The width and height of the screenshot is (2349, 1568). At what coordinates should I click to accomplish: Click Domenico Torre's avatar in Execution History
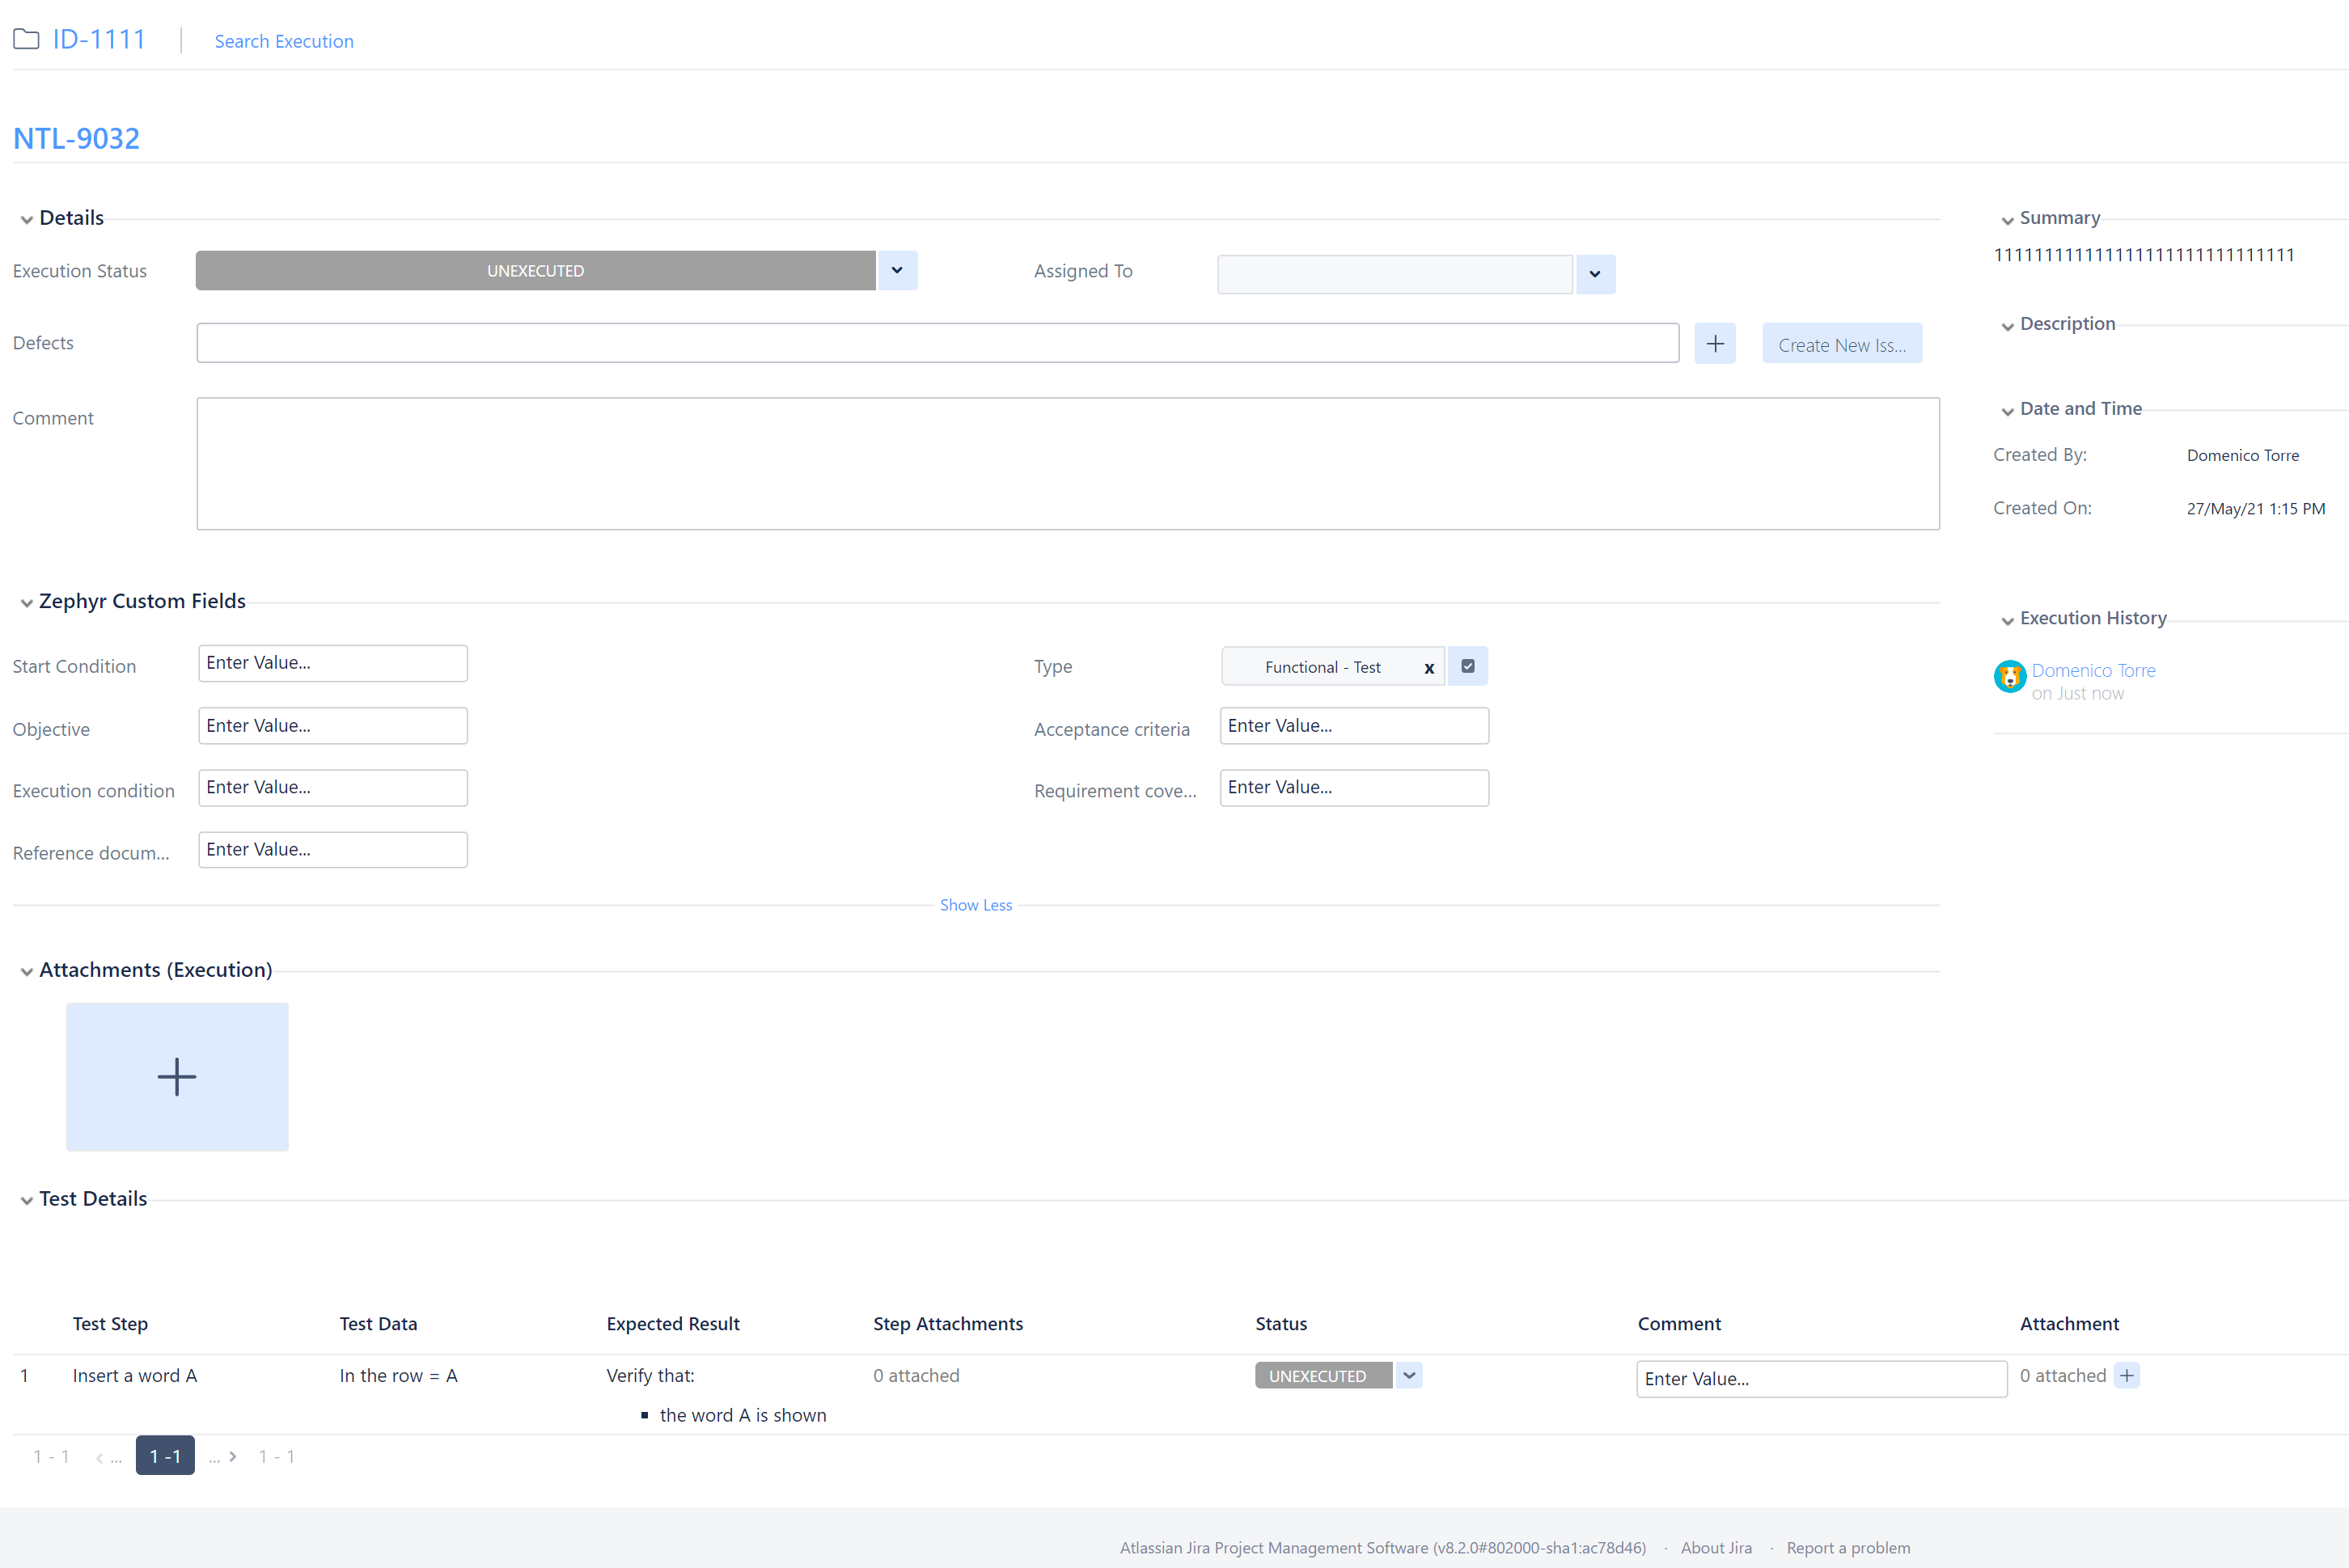2010,676
